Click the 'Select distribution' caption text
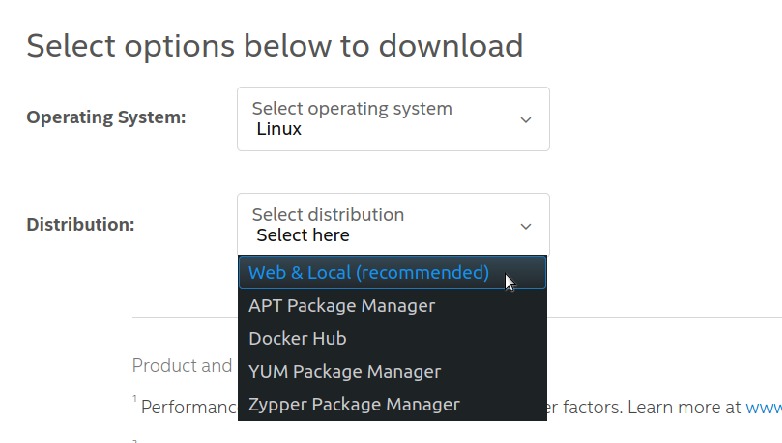The height and width of the screenshot is (443, 782). tap(328, 214)
